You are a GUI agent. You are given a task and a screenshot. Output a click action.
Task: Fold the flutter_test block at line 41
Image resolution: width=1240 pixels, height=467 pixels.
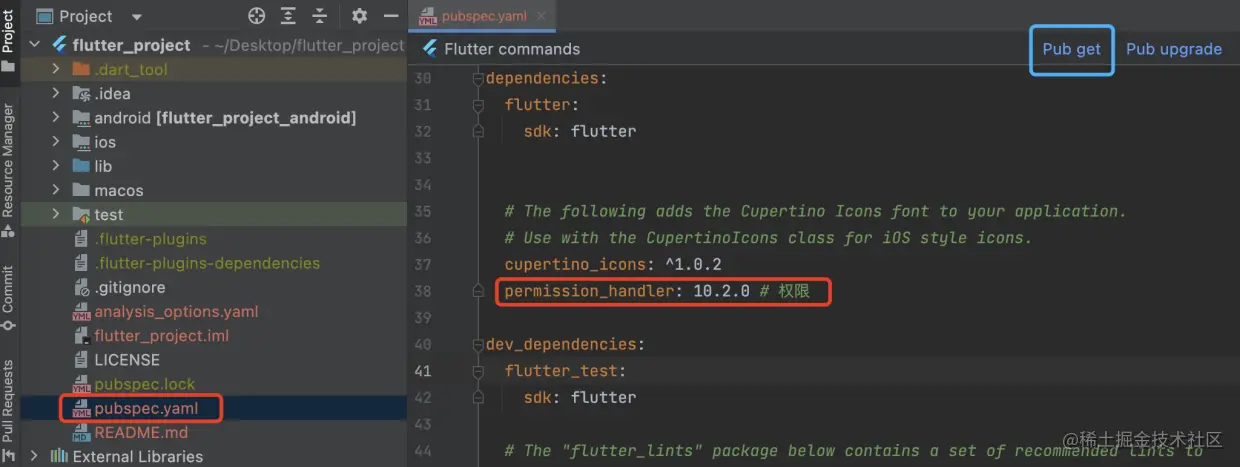pos(479,371)
